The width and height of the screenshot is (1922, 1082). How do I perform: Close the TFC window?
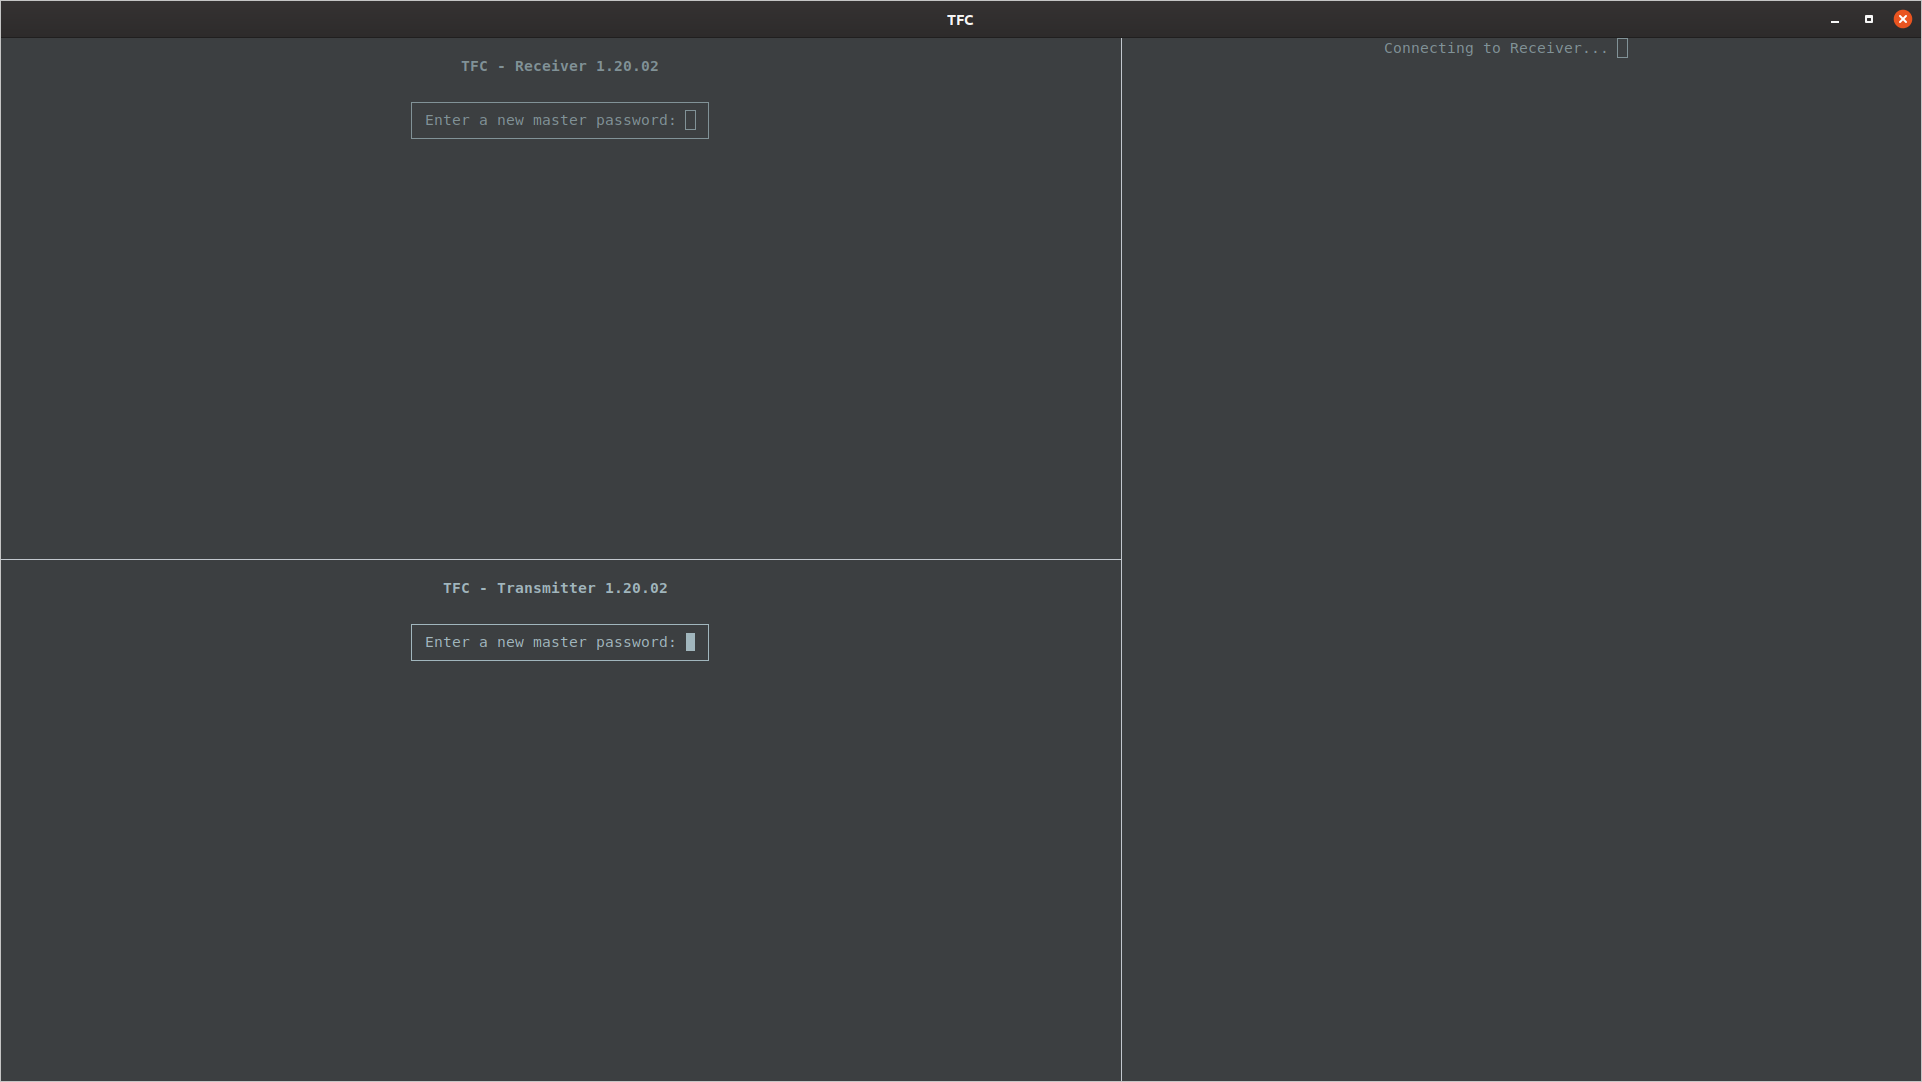[1903, 19]
